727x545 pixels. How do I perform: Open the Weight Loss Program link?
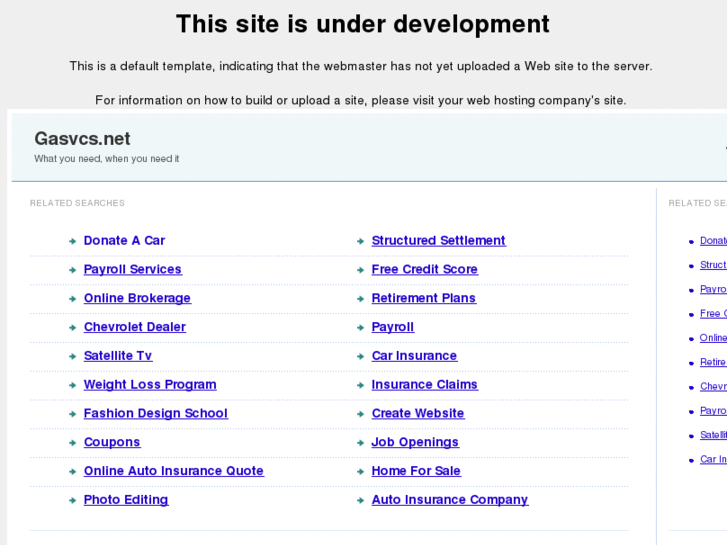[x=150, y=385]
